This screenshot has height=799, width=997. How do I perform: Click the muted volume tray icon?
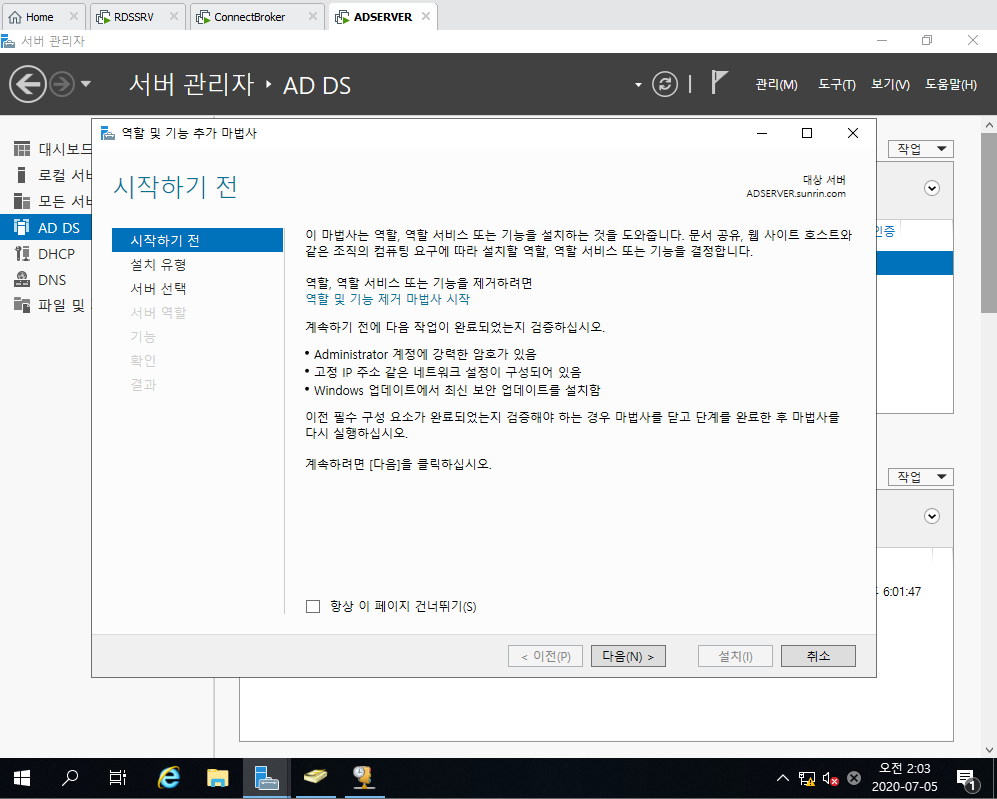[830, 778]
